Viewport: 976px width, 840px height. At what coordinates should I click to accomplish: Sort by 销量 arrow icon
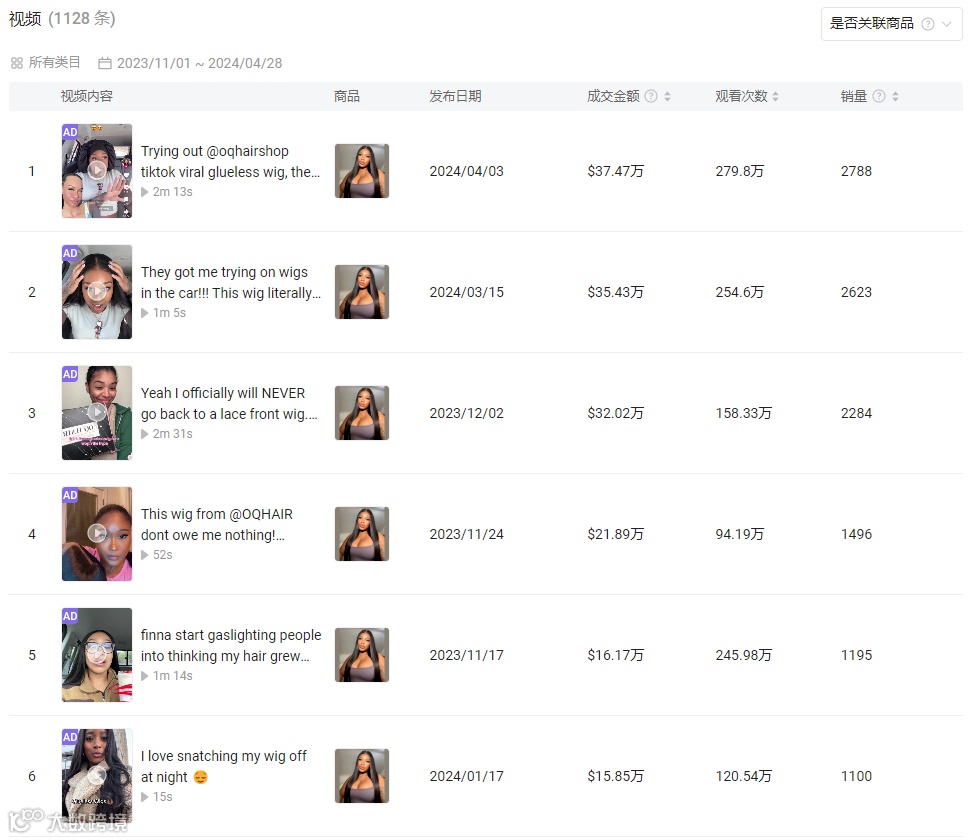(x=895, y=96)
